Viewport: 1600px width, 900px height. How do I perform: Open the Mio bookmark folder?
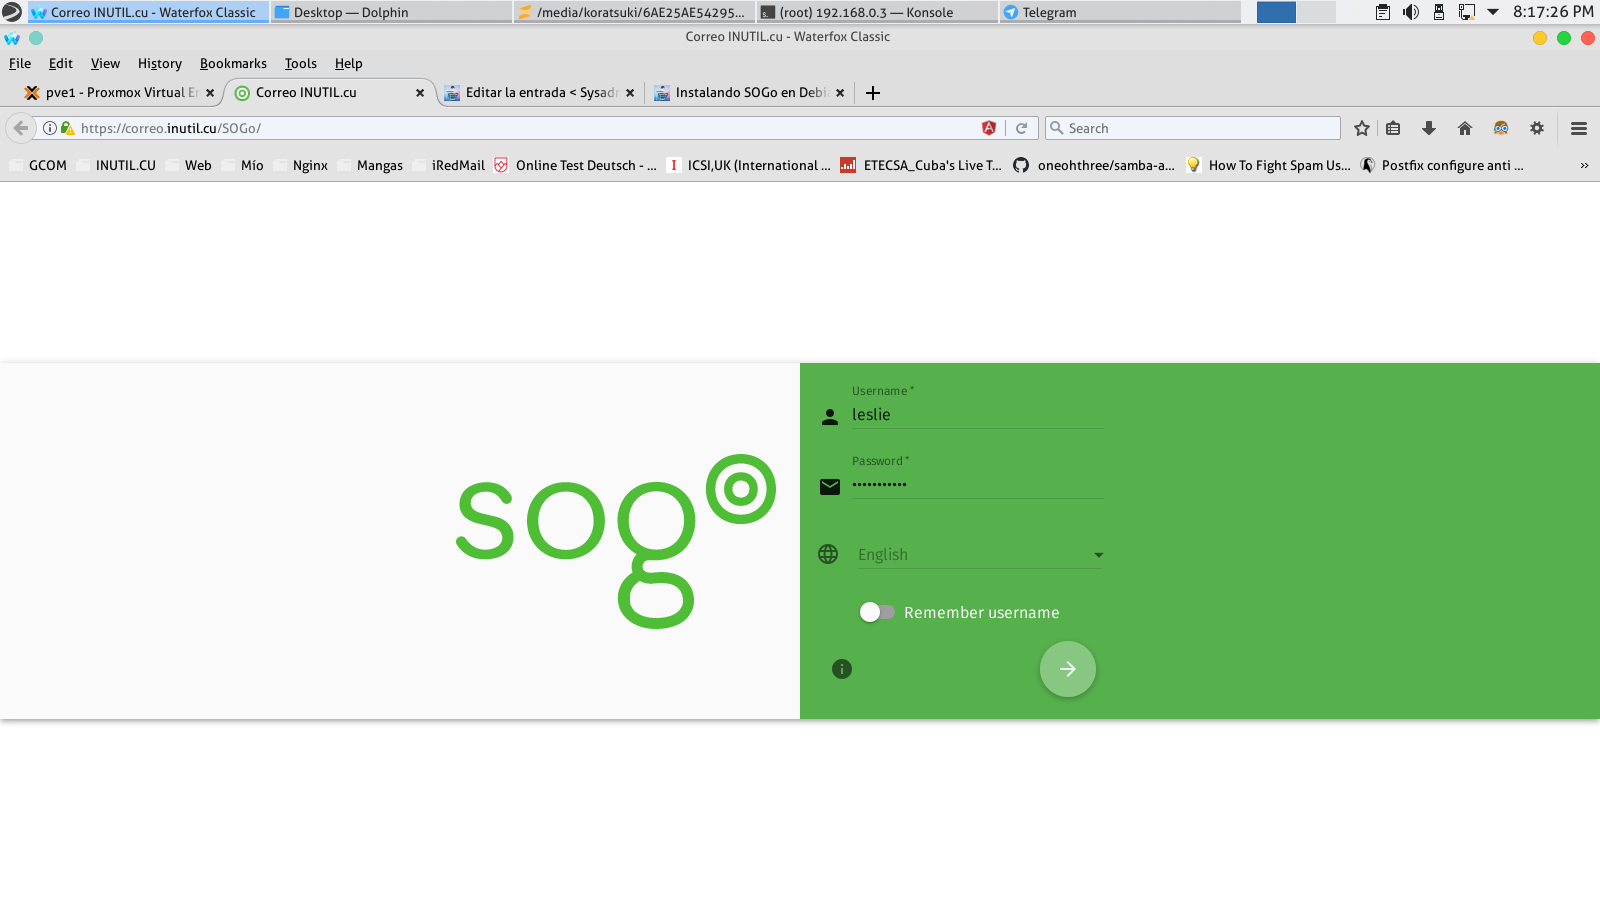coord(243,166)
